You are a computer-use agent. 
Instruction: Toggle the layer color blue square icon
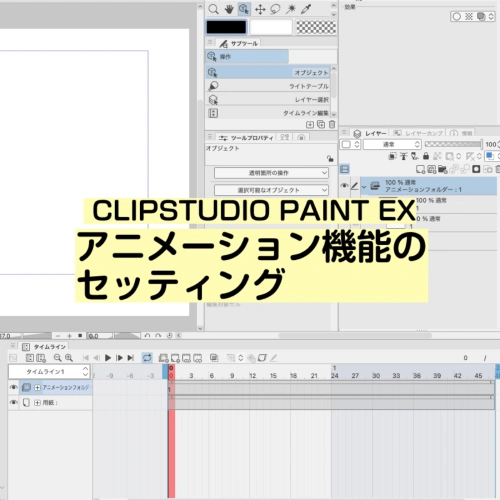tap(490, 156)
